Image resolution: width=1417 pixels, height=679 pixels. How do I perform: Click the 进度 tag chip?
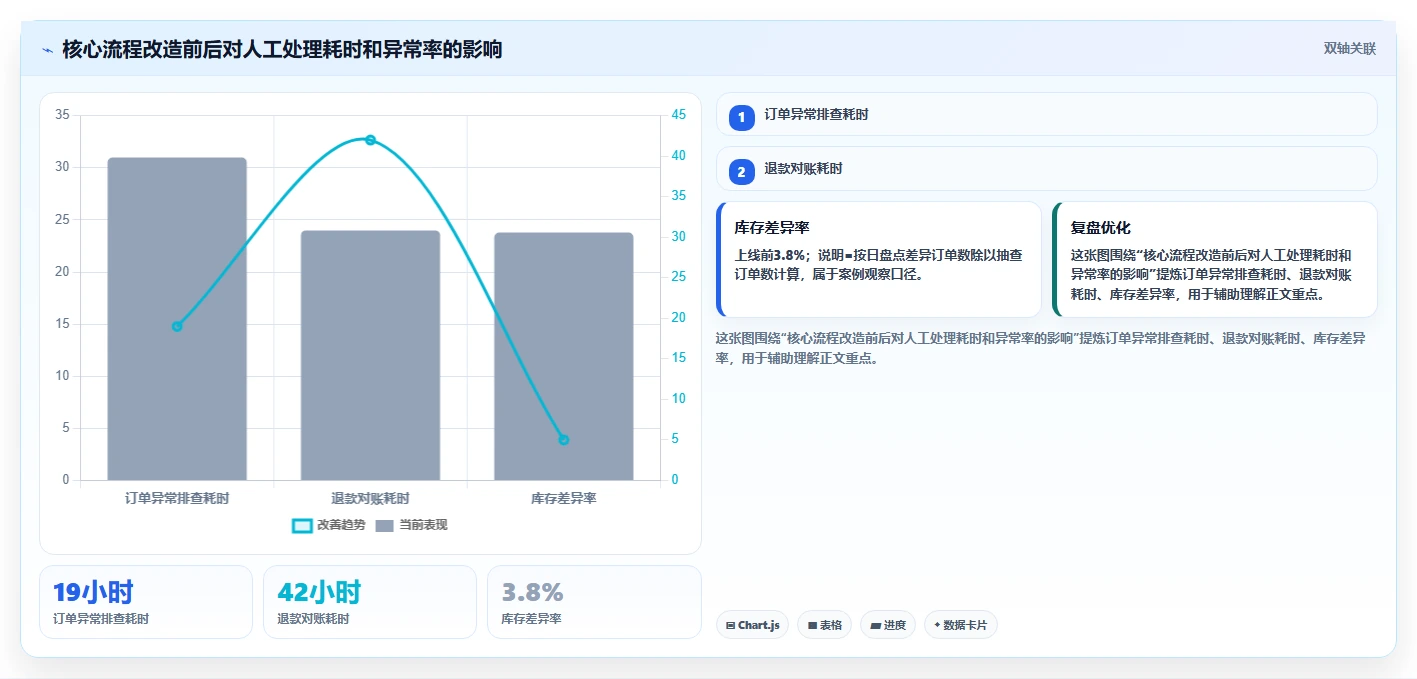click(888, 625)
